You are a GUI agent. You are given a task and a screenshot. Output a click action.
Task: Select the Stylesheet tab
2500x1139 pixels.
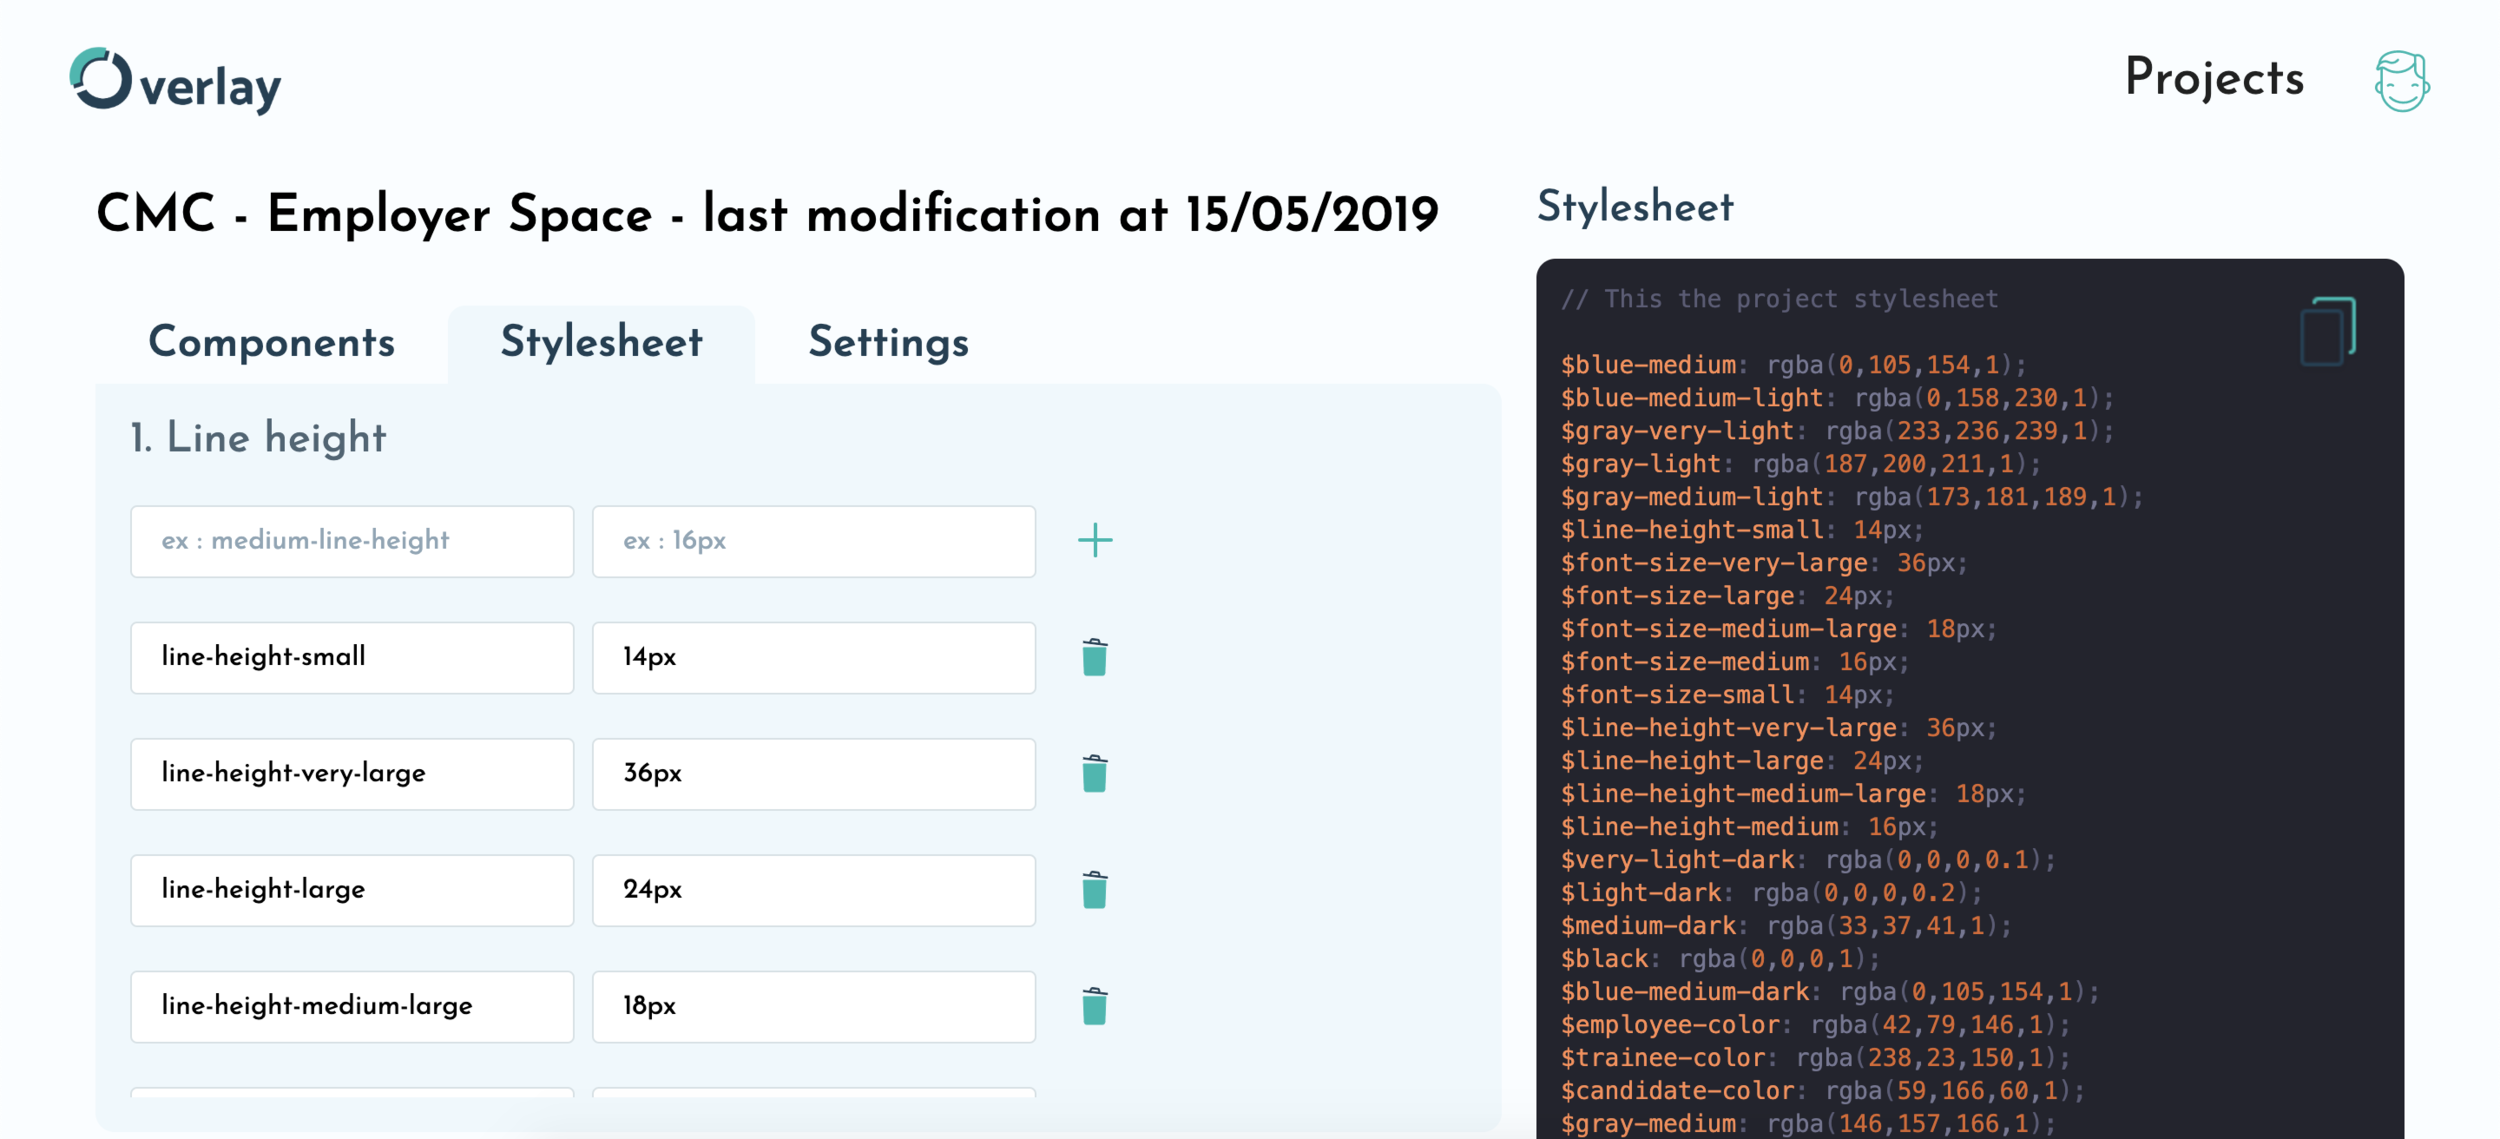(x=601, y=343)
